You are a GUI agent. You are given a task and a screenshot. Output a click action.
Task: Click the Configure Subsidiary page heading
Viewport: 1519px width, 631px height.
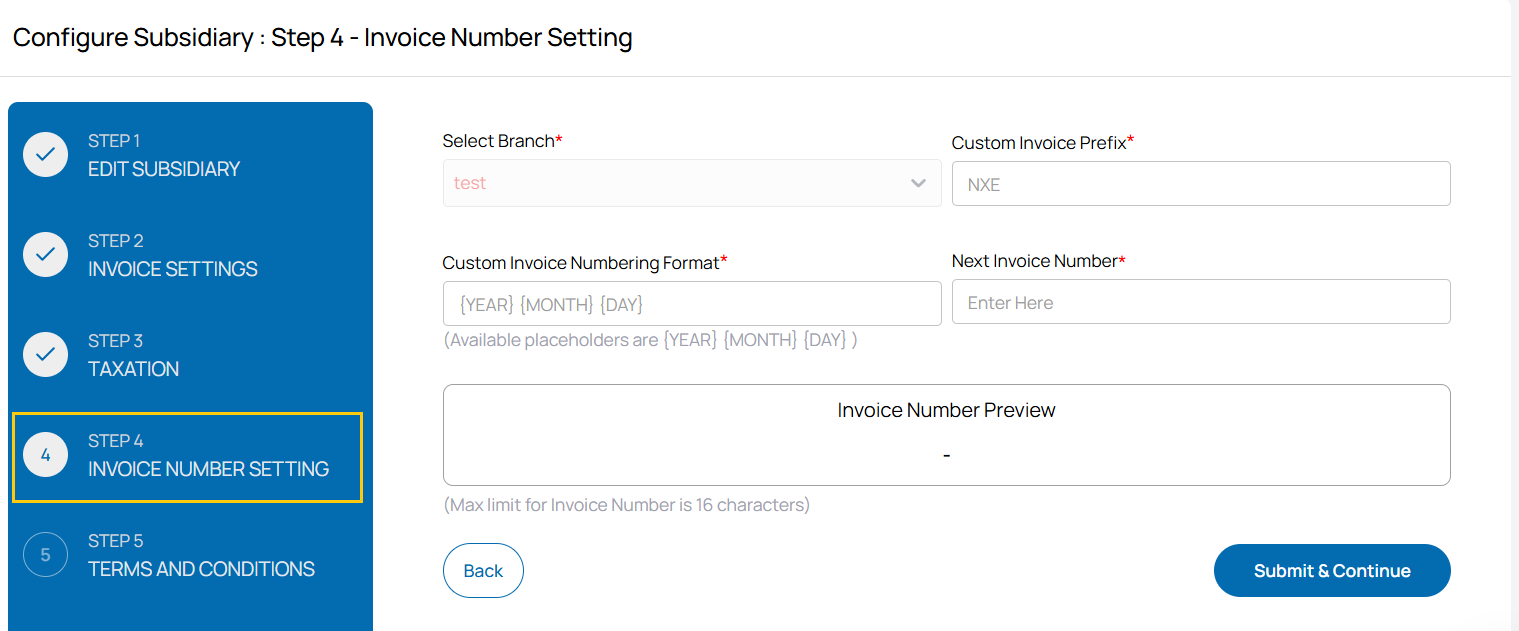tap(322, 38)
